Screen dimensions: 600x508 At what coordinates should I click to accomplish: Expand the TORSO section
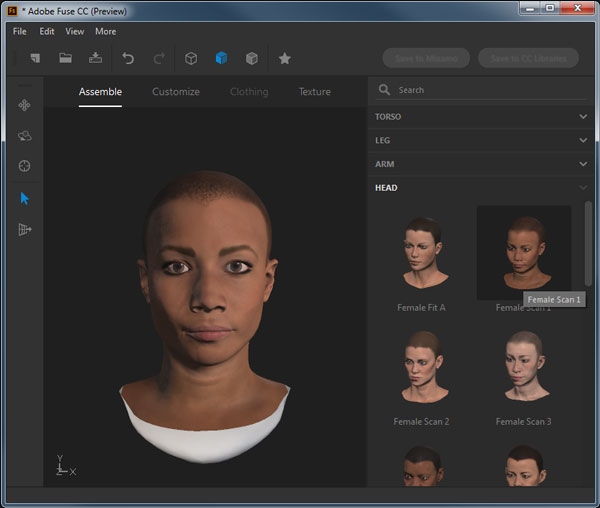[583, 117]
